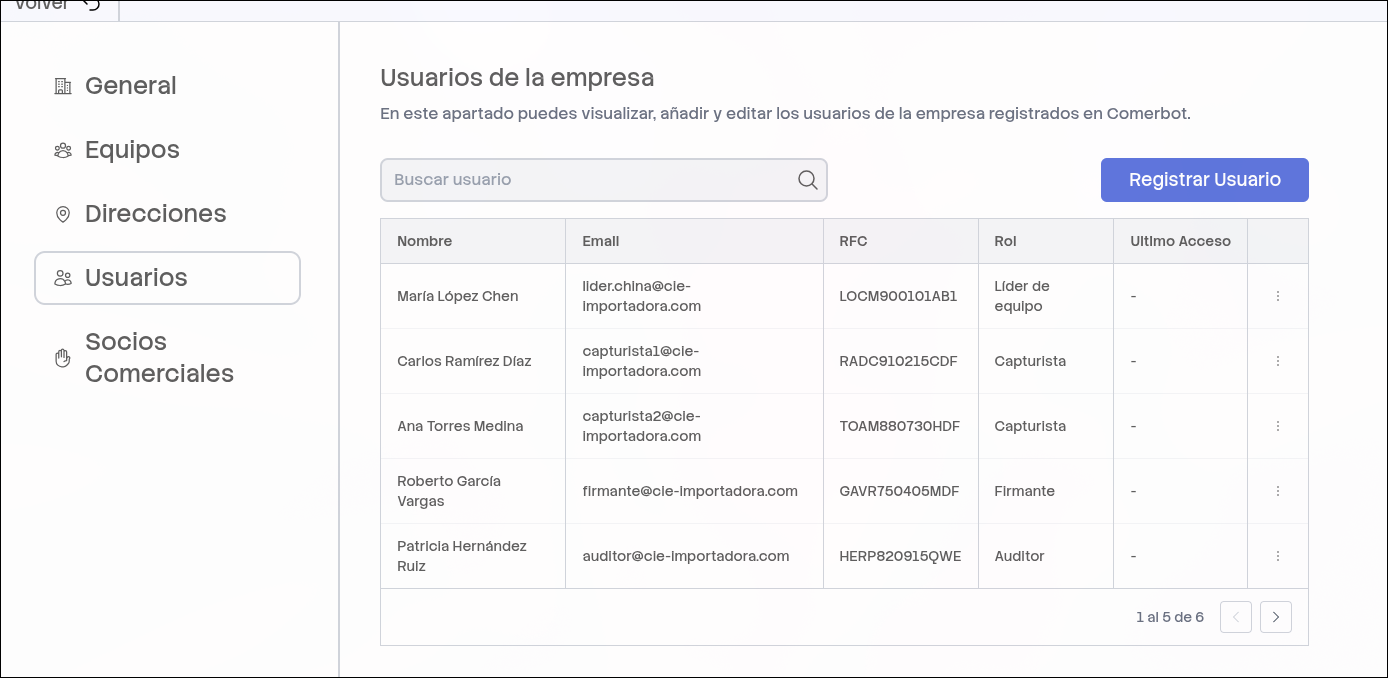The image size is (1388, 678).
Task: Open options menu for Ana Torres Medina
Action: click(1278, 426)
